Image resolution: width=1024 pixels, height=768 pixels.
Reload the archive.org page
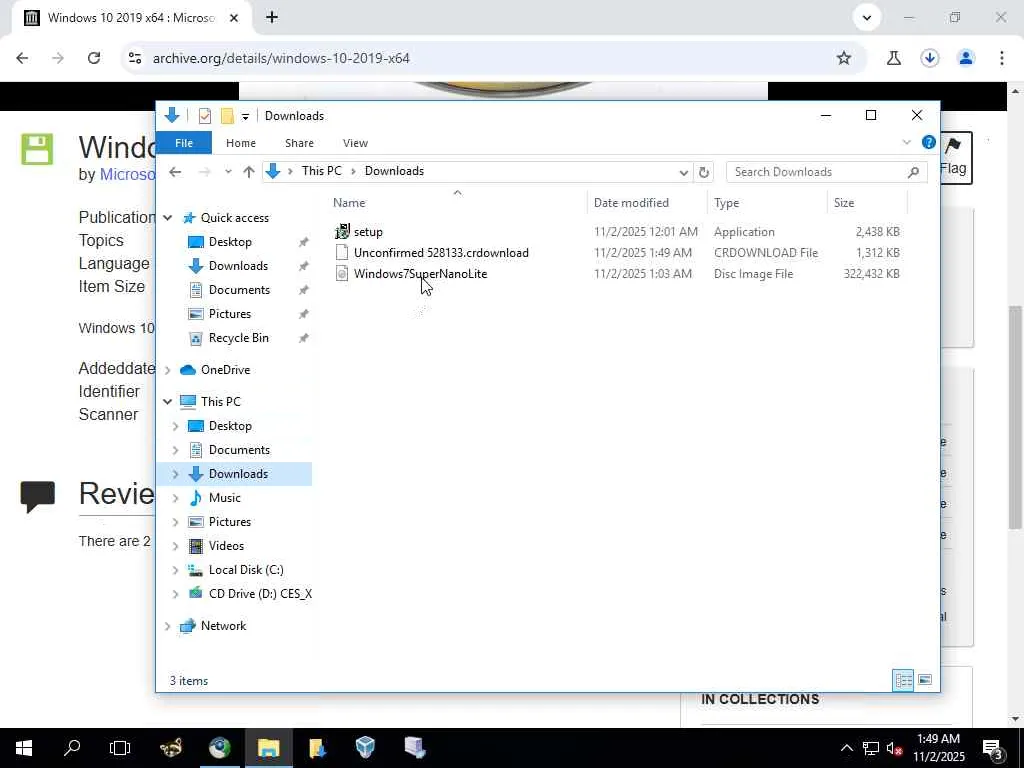pos(94,58)
